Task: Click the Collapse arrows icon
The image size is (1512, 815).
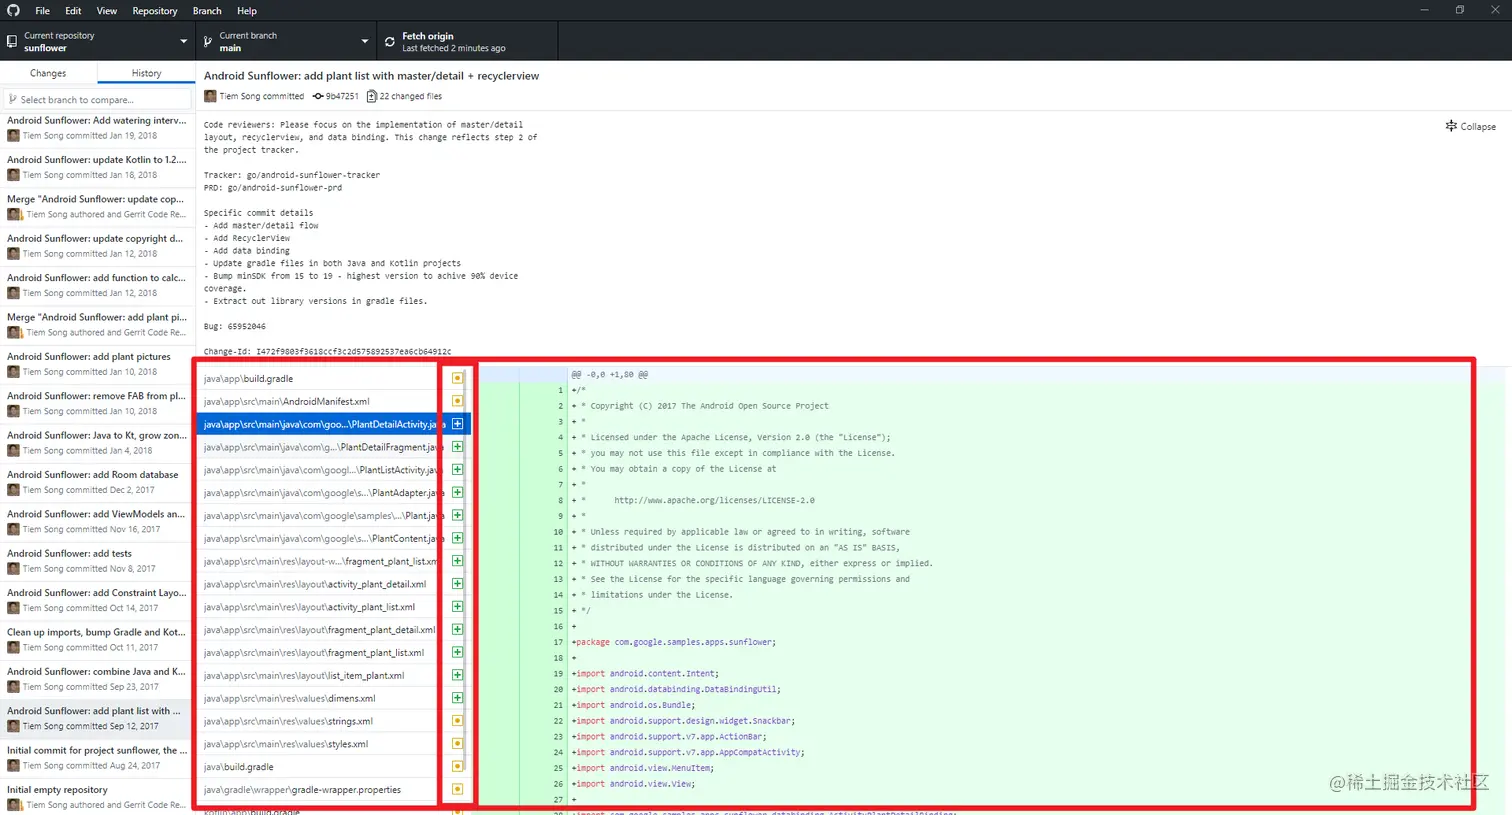Action: (x=1451, y=126)
